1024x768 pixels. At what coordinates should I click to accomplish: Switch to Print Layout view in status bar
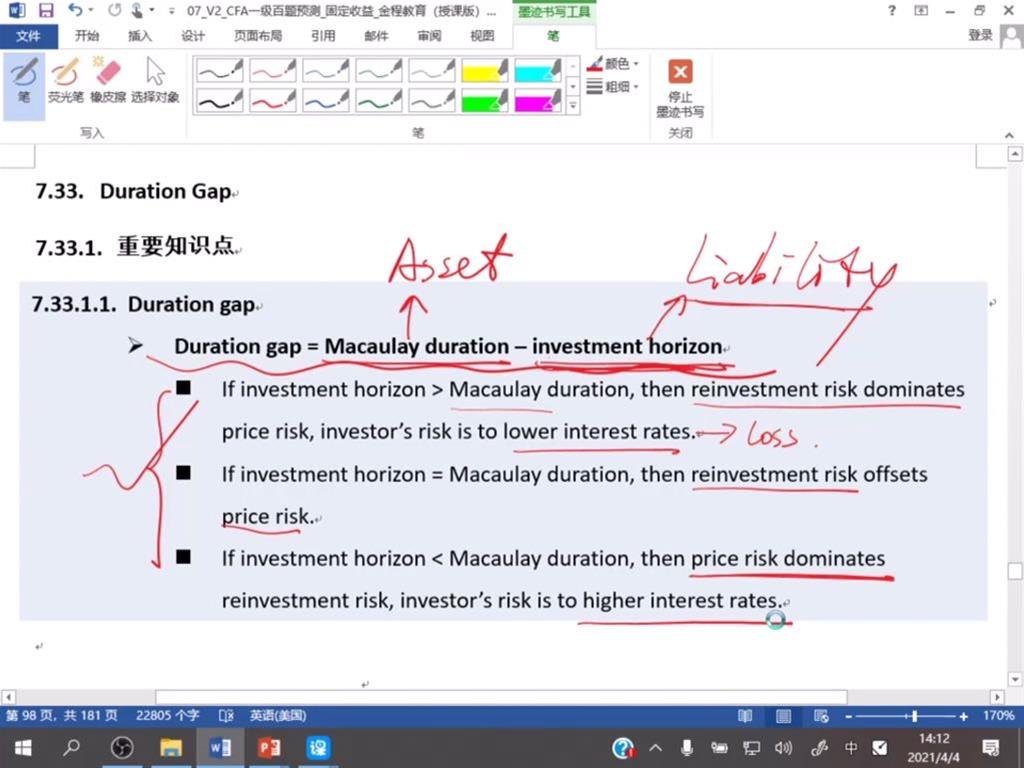pyautogui.click(x=784, y=716)
